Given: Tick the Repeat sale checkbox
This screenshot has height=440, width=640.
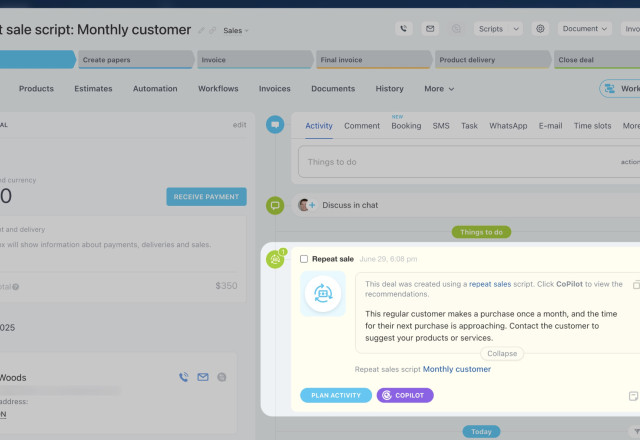Looking at the screenshot, I should (304, 259).
